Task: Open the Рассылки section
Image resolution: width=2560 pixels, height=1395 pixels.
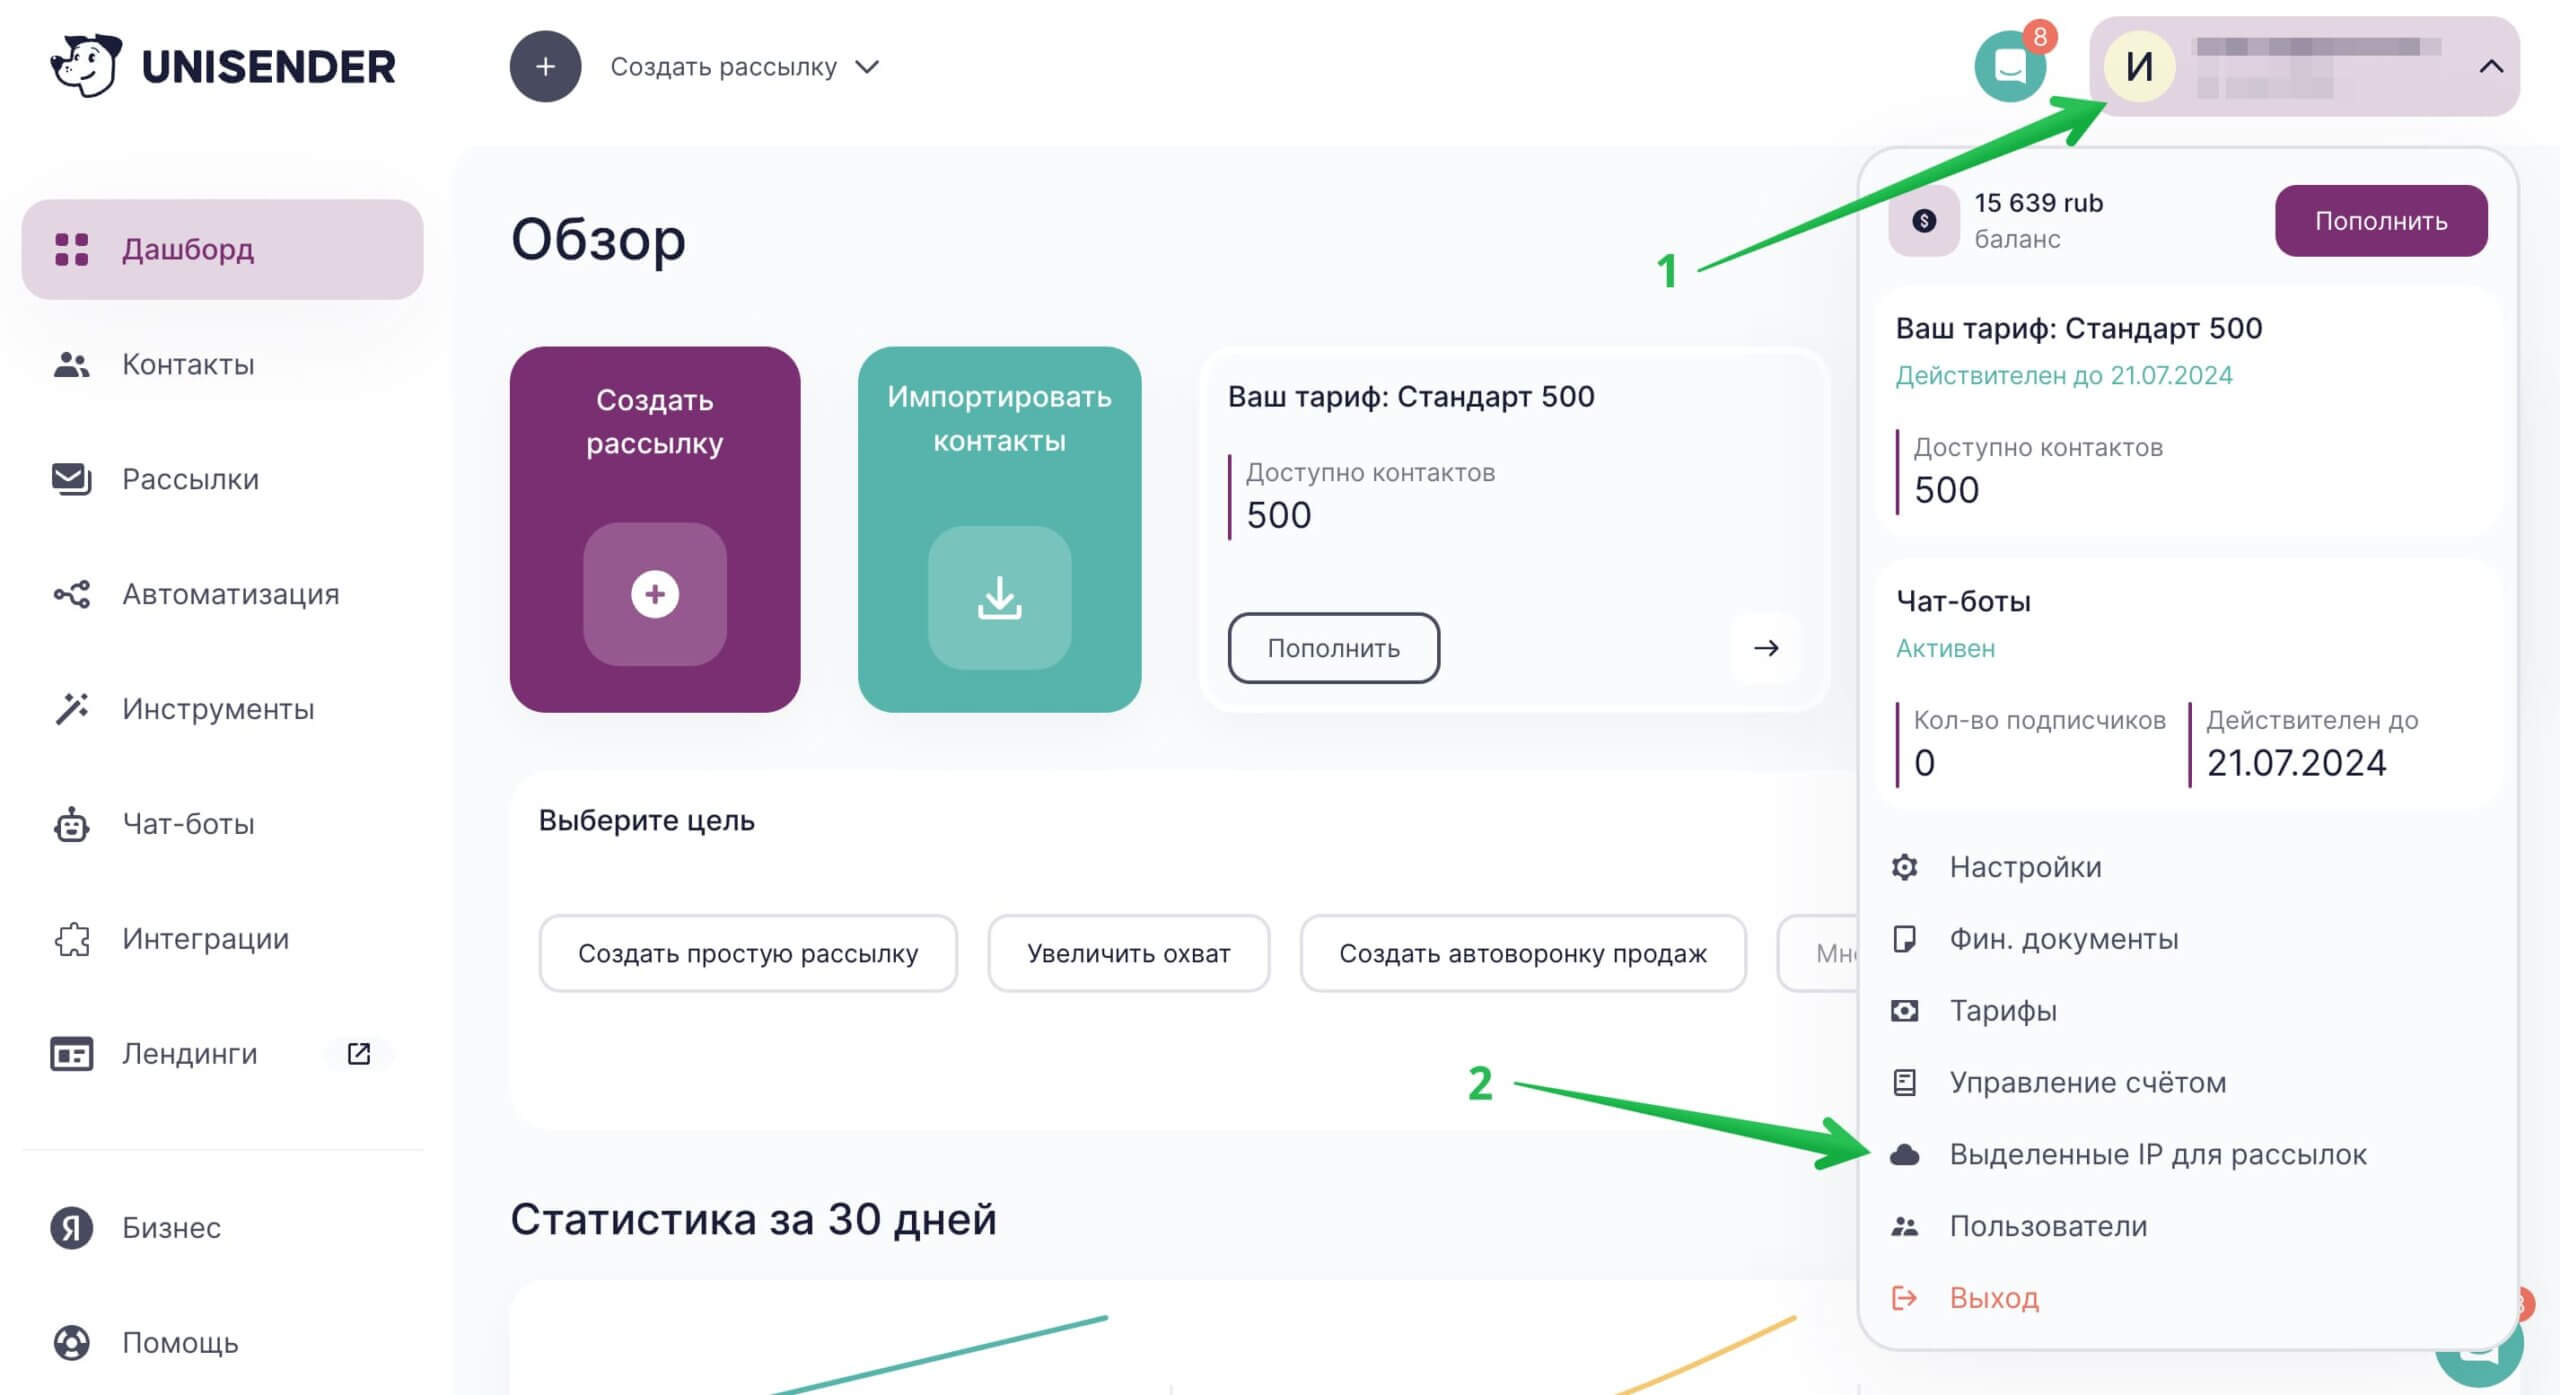Action: [x=189, y=478]
